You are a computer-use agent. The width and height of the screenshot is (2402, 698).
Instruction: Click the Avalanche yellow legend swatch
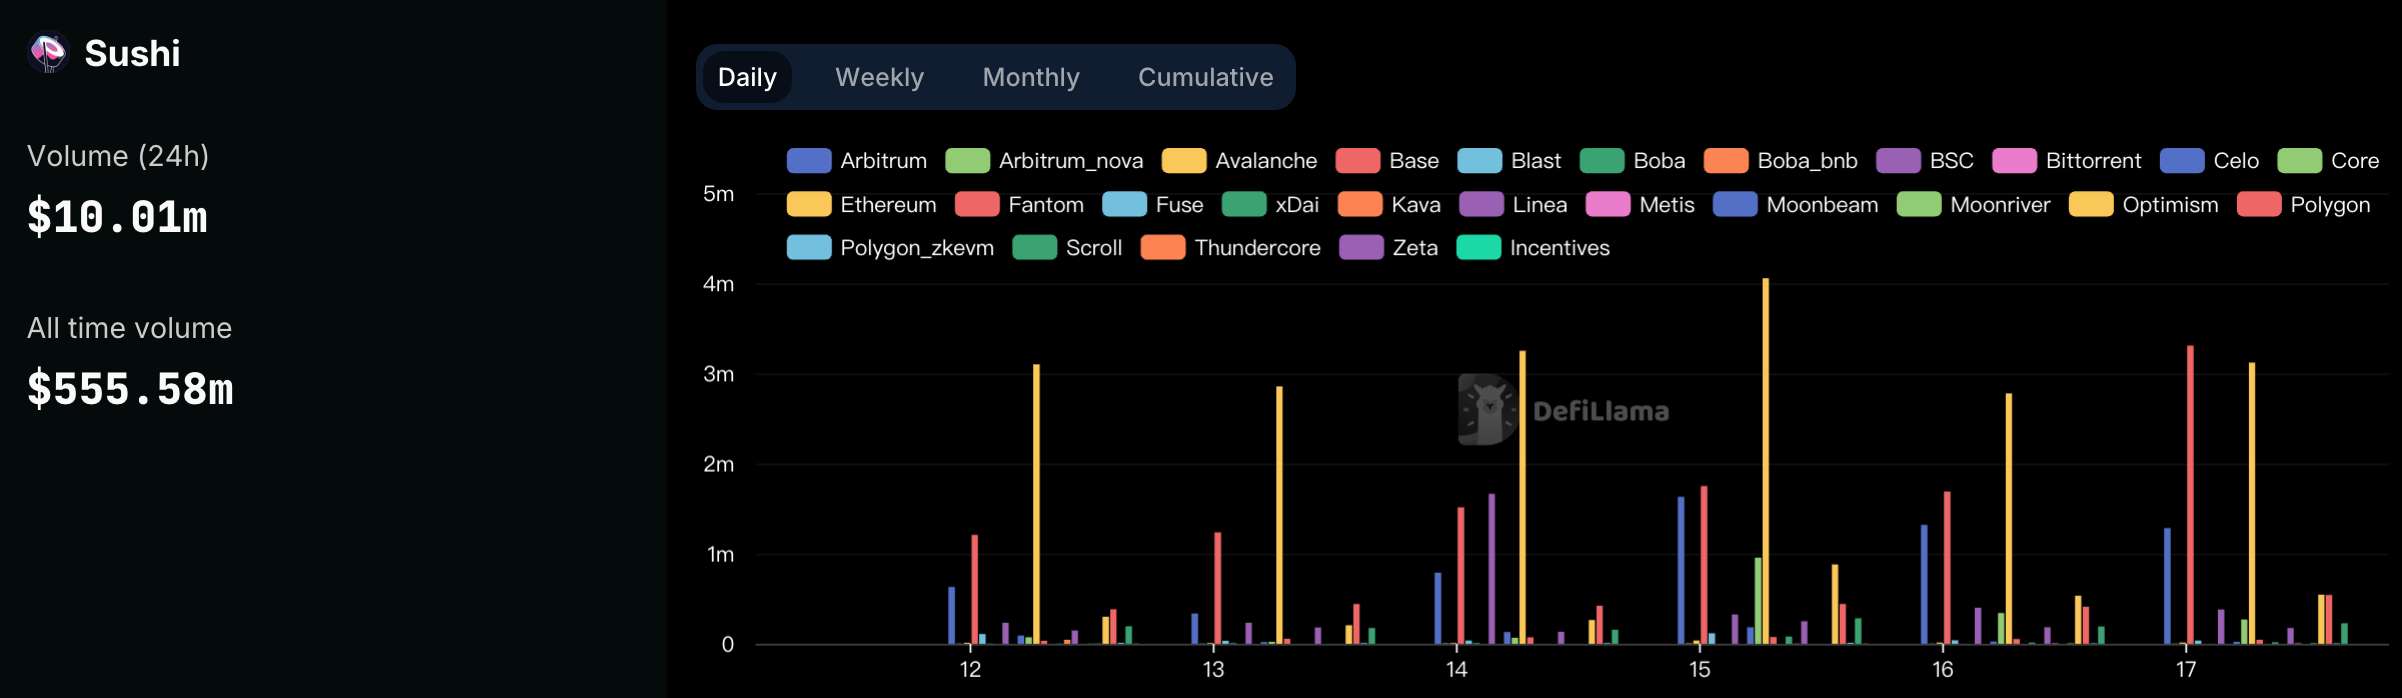click(1184, 161)
